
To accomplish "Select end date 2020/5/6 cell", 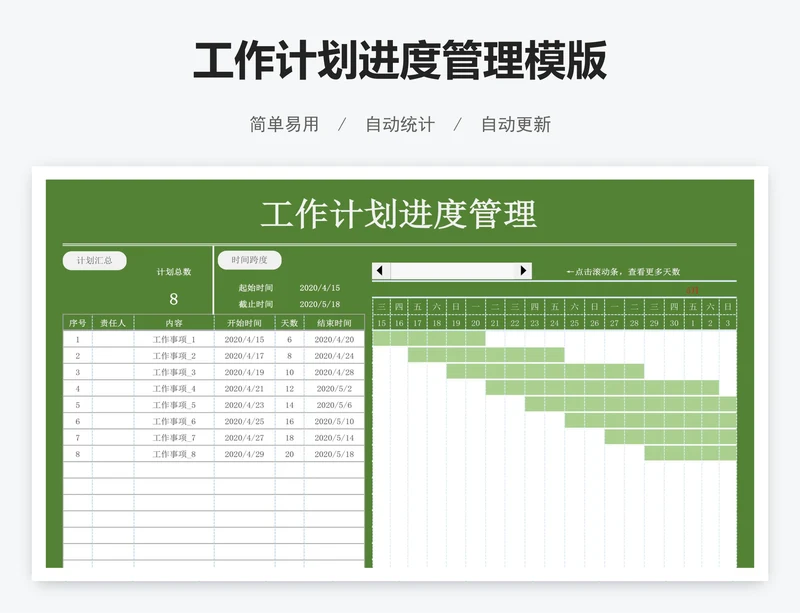I will pos(334,405).
